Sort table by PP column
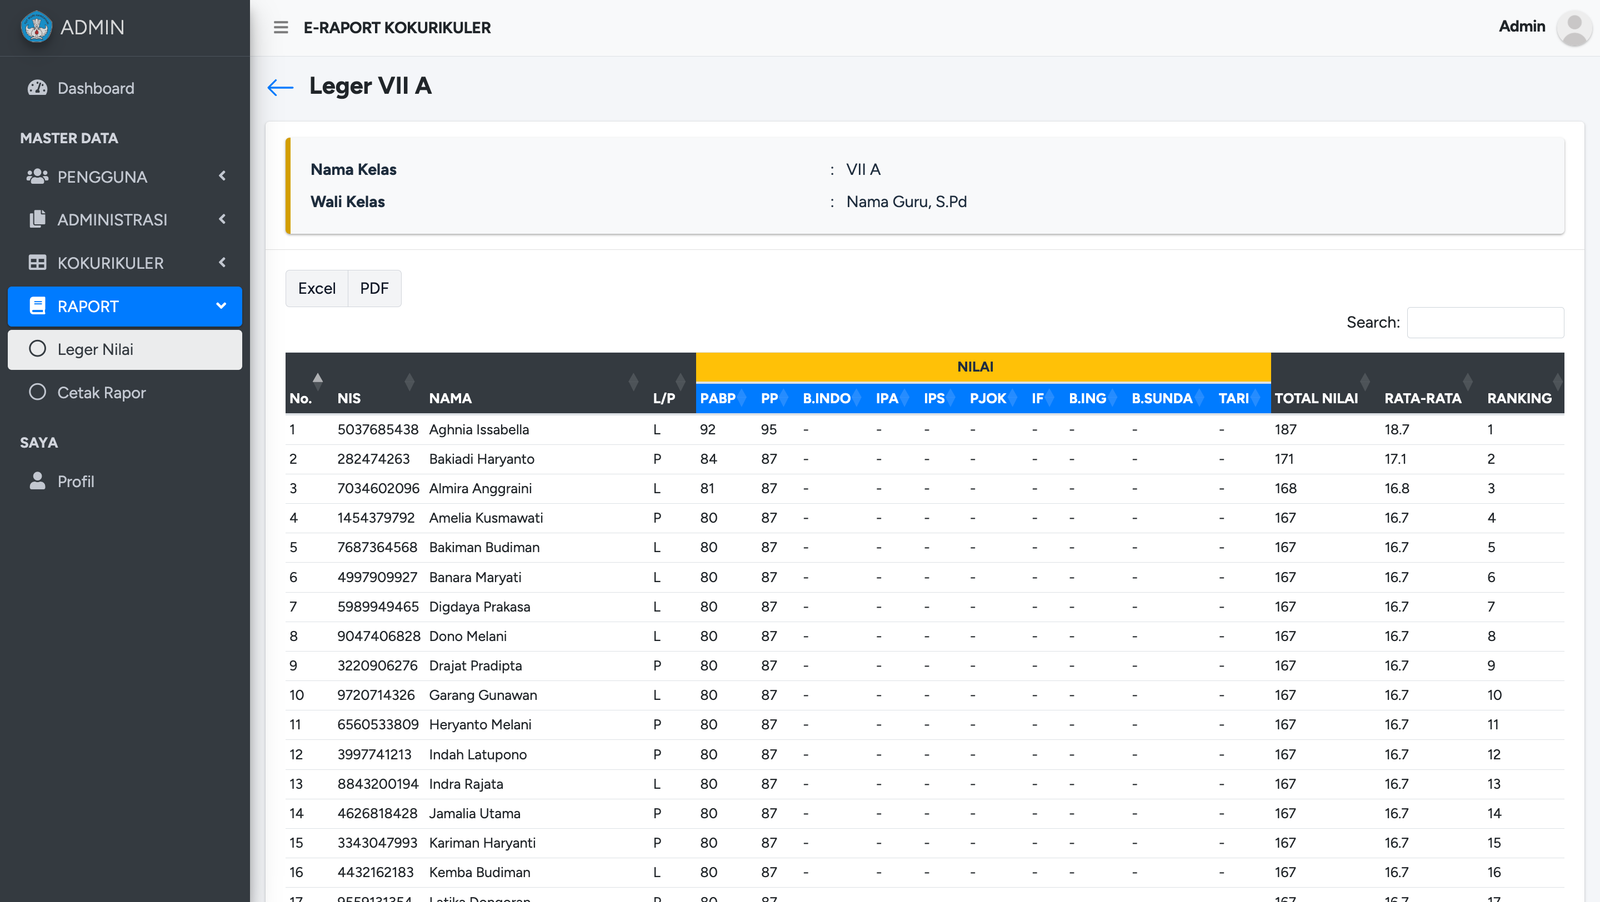Viewport: 1600px width, 902px height. 776,398
